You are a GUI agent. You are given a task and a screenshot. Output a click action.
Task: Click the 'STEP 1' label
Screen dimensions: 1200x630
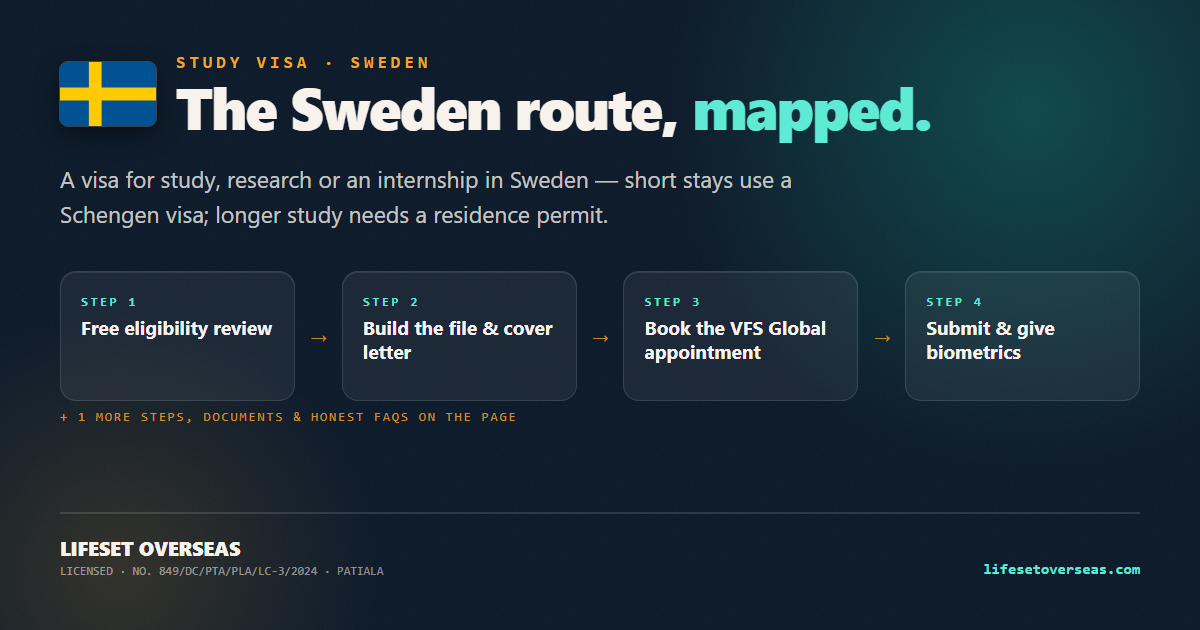point(109,302)
